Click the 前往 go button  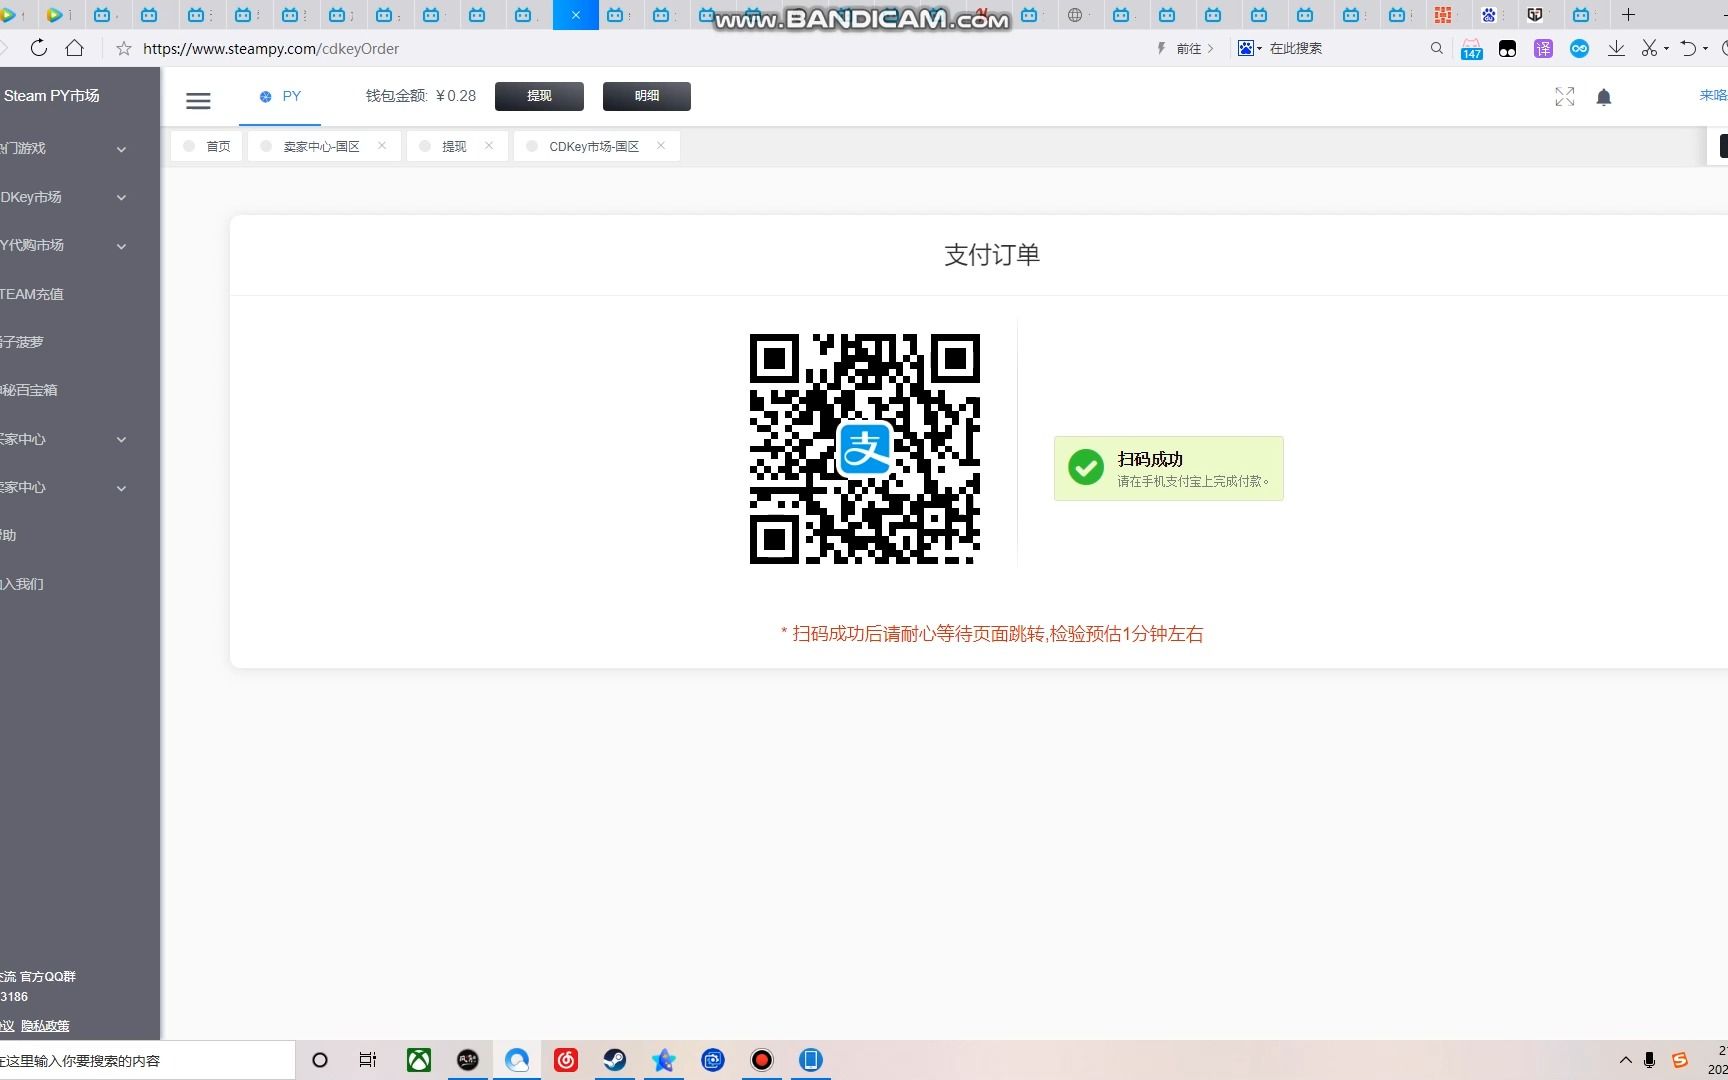[1194, 48]
